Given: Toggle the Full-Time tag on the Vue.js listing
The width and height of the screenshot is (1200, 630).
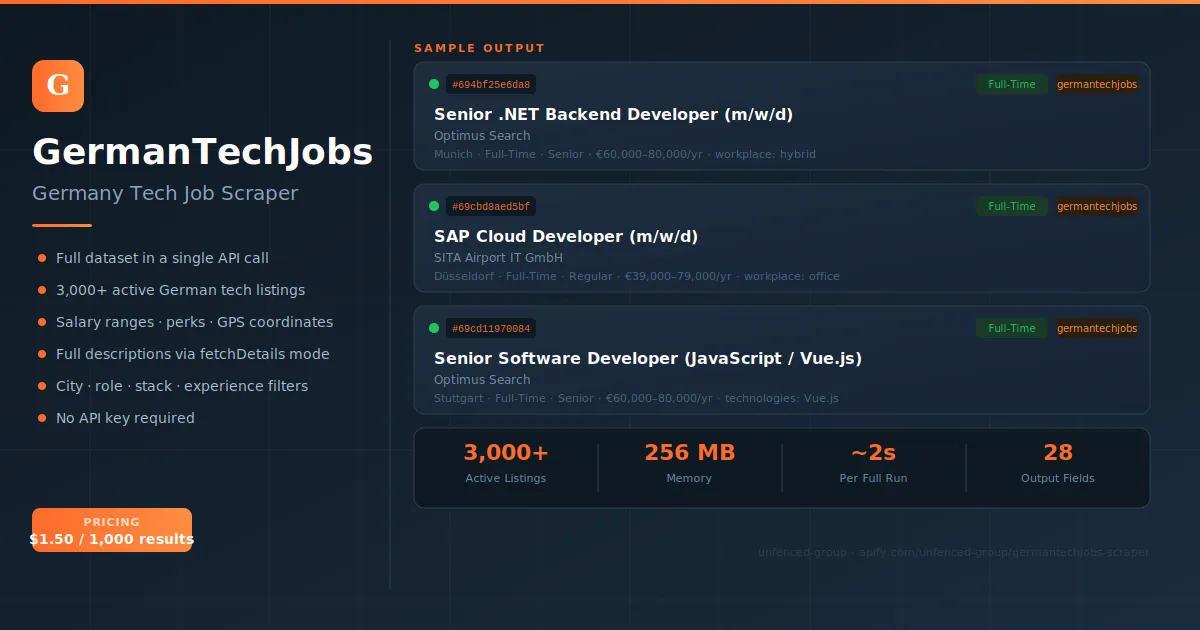Looking at the screenshot, I should click(x=1011, y=328).
